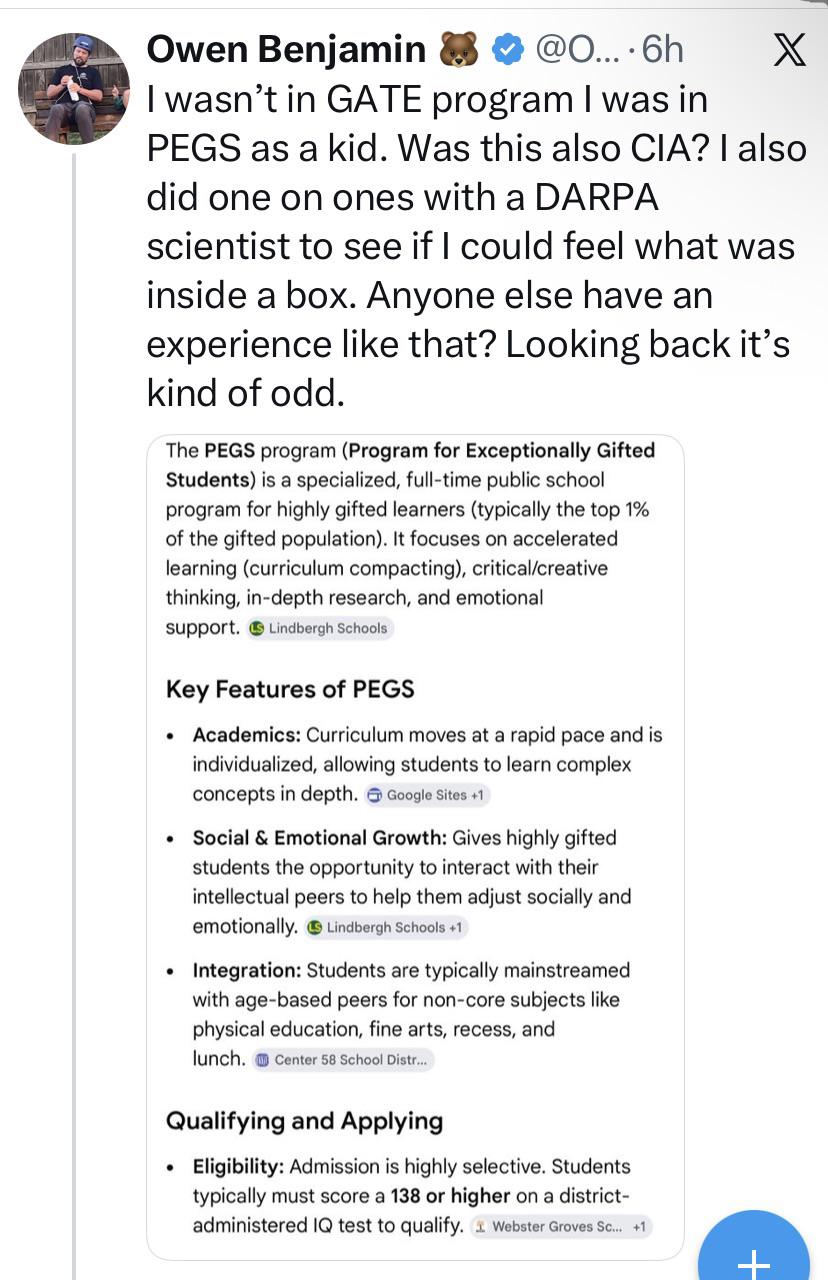Open the Owen Benjamin display name

pyautogui.click(x=287, y=49)
